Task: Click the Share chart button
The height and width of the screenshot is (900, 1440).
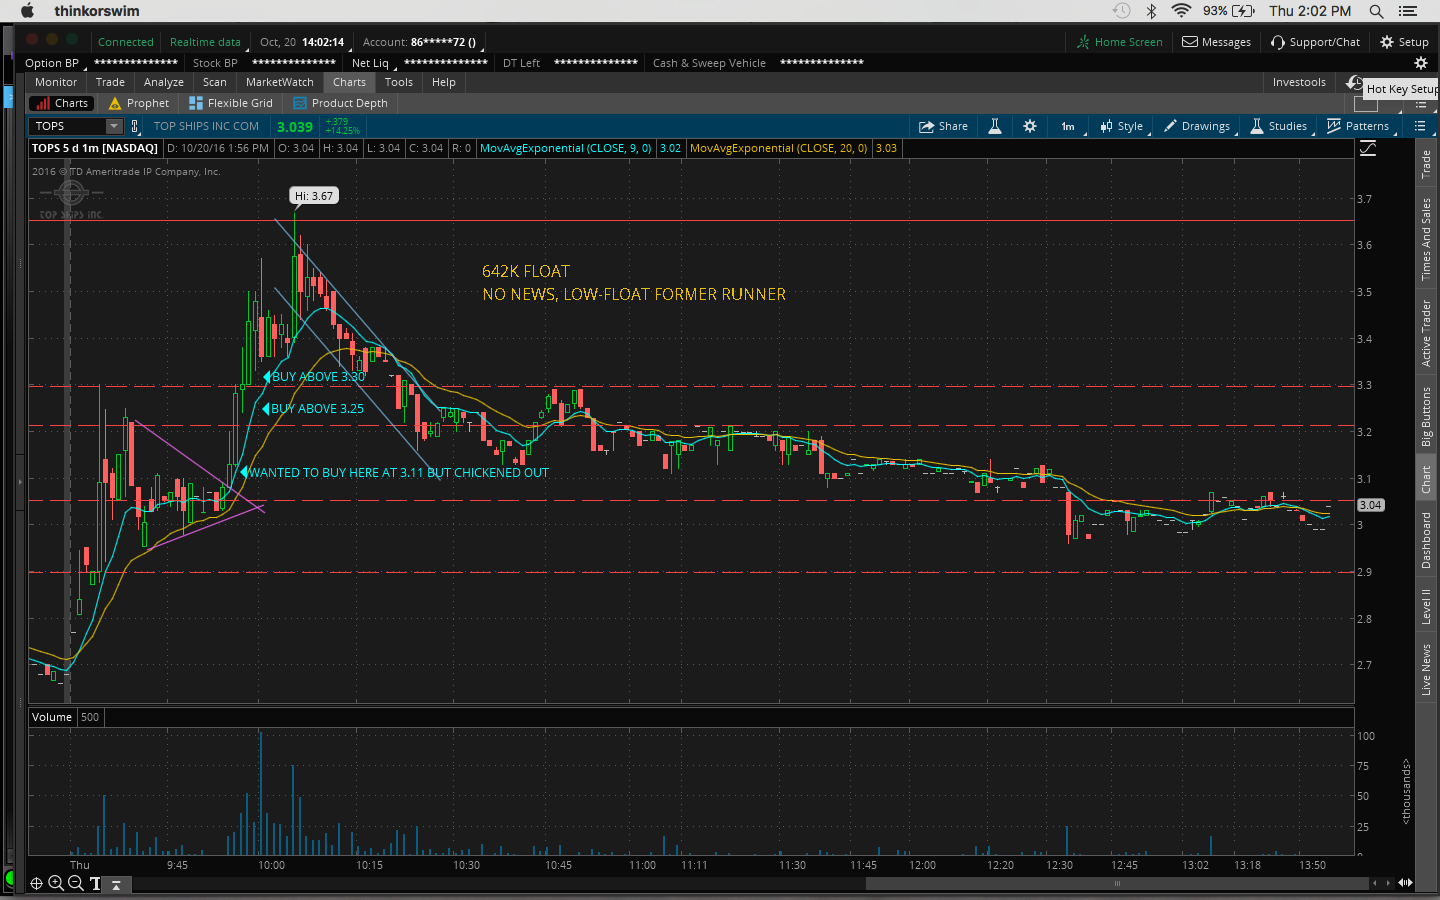Action: pyautogui.click(x=944, y=126)
